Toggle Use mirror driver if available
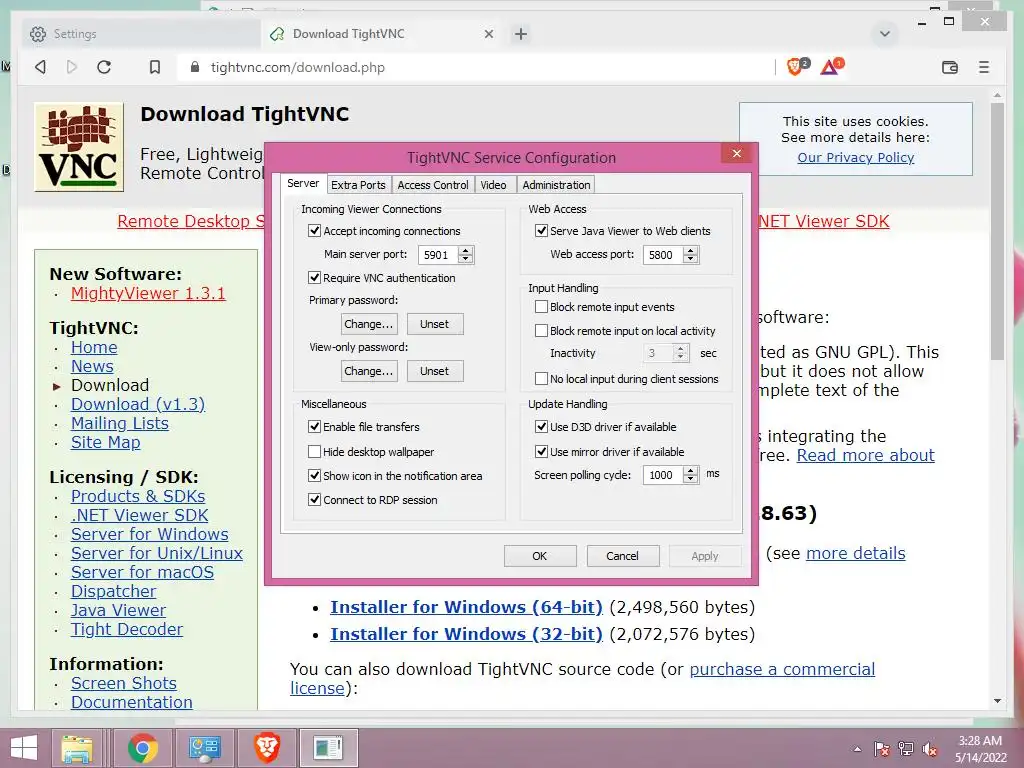Viewport: 1024px width, 768px height. pos(541,451)
